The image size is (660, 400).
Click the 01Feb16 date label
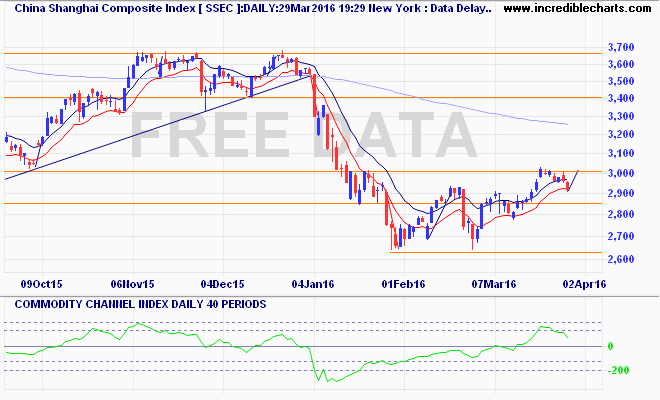point(403,284)
